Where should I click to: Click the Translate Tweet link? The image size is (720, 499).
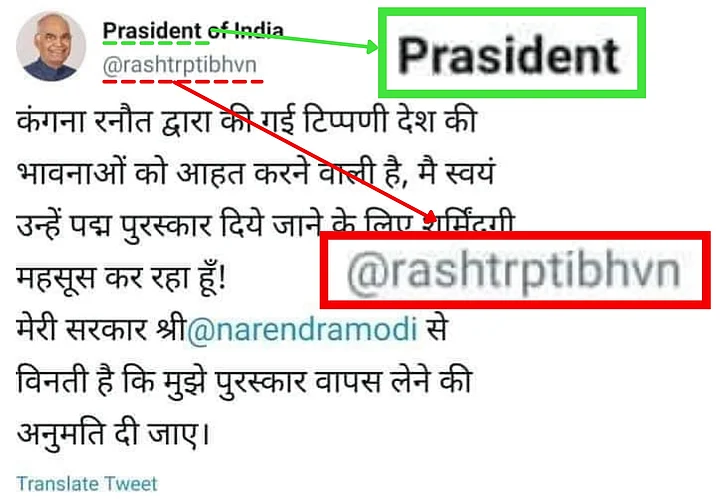pyautogui.click(x=87, y=483)
